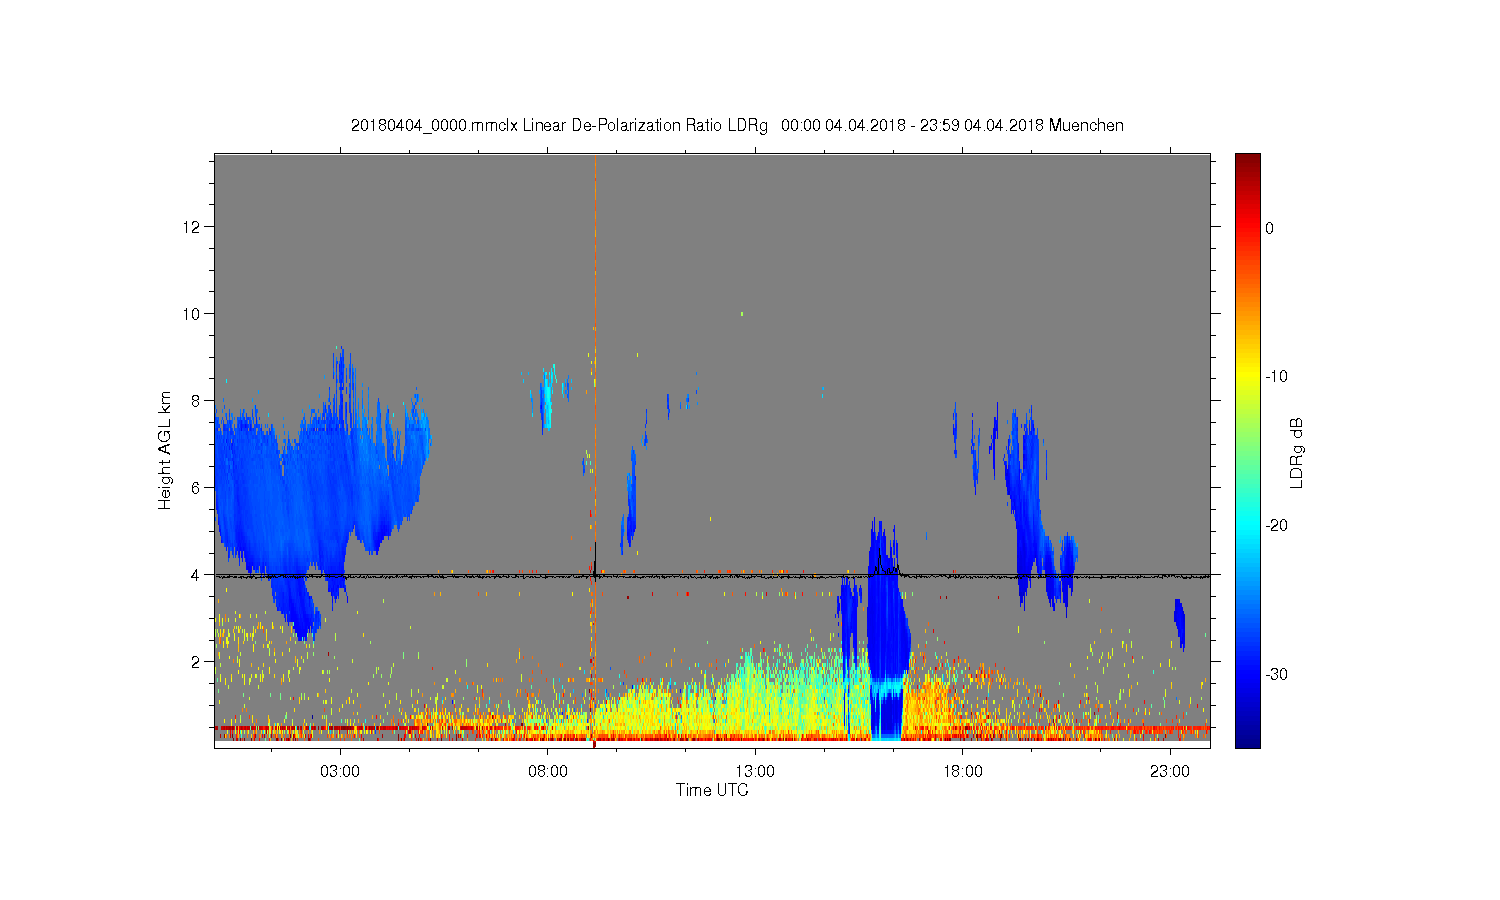Image resolution: width=1500 pixels, height=900 pixels.
Task: Click the '23:00' time tick label
Action: point(1170,772)
